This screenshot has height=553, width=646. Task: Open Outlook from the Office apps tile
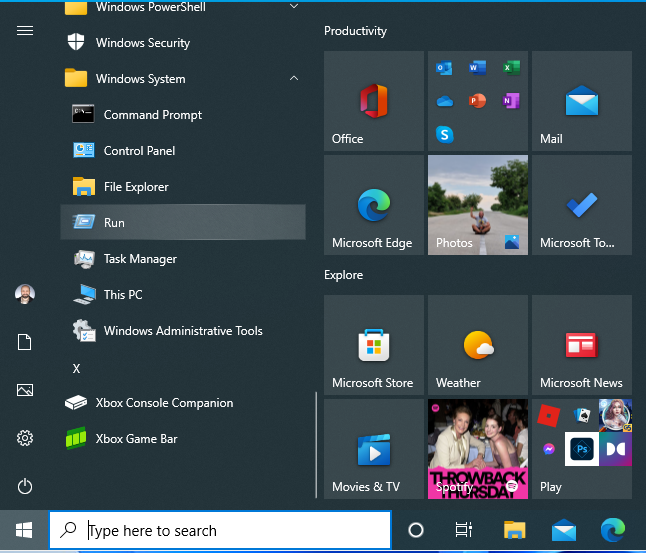[x=444, y=68]
